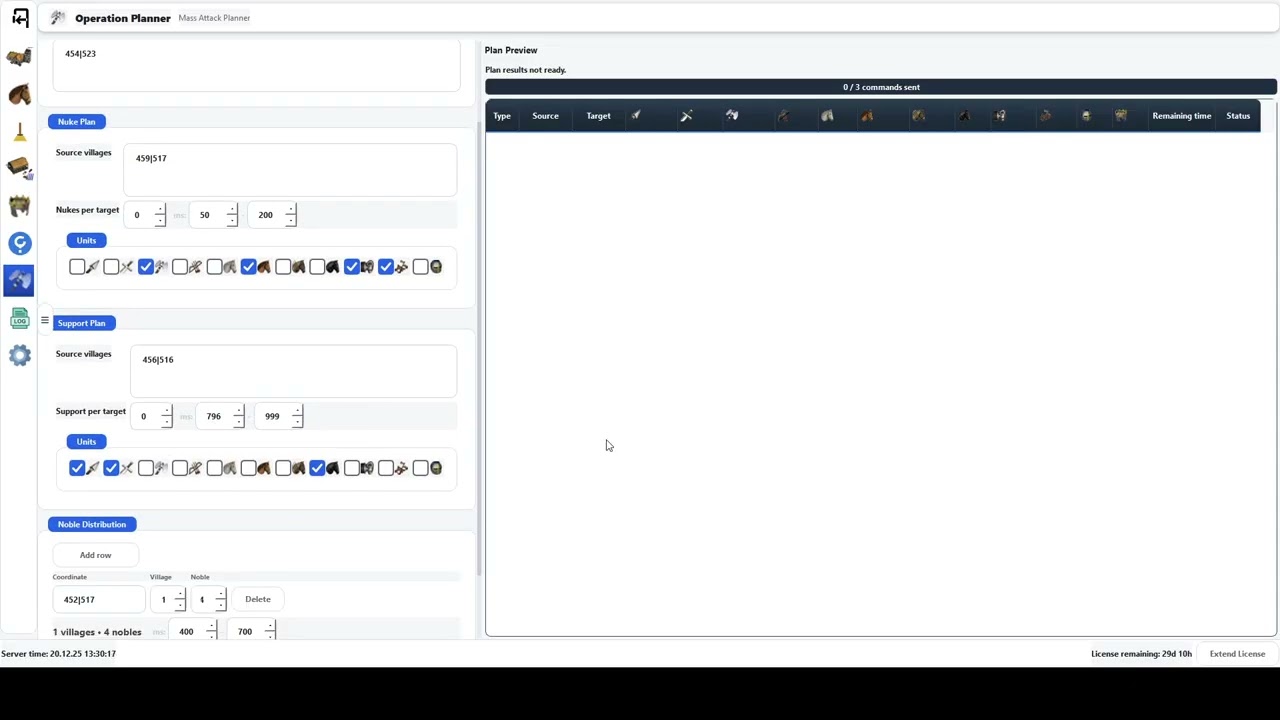This screenshot has width=1280, height=720.
Task: Click the Add row button
Action: [x=96, y=555]
